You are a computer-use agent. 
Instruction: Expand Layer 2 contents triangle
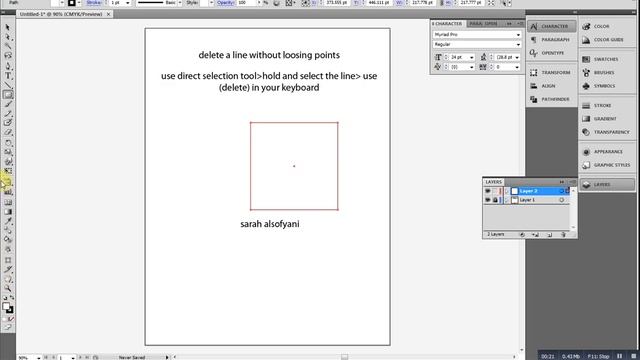[x=507, y=191]
